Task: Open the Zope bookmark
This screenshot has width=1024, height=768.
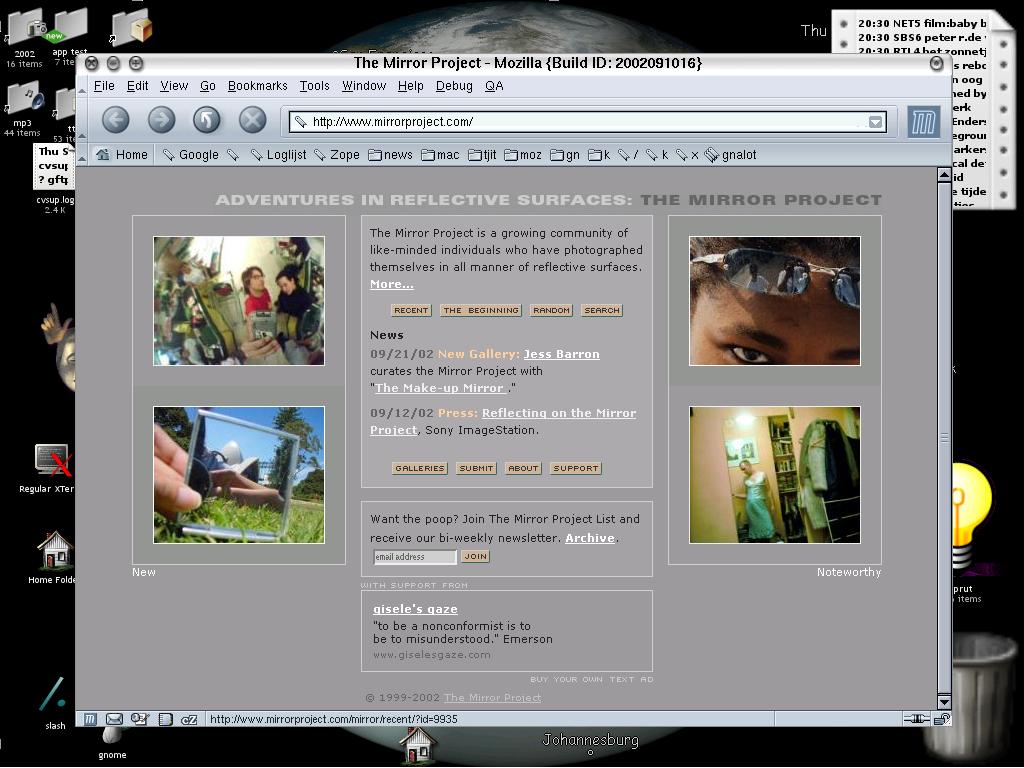Action: 336,155
